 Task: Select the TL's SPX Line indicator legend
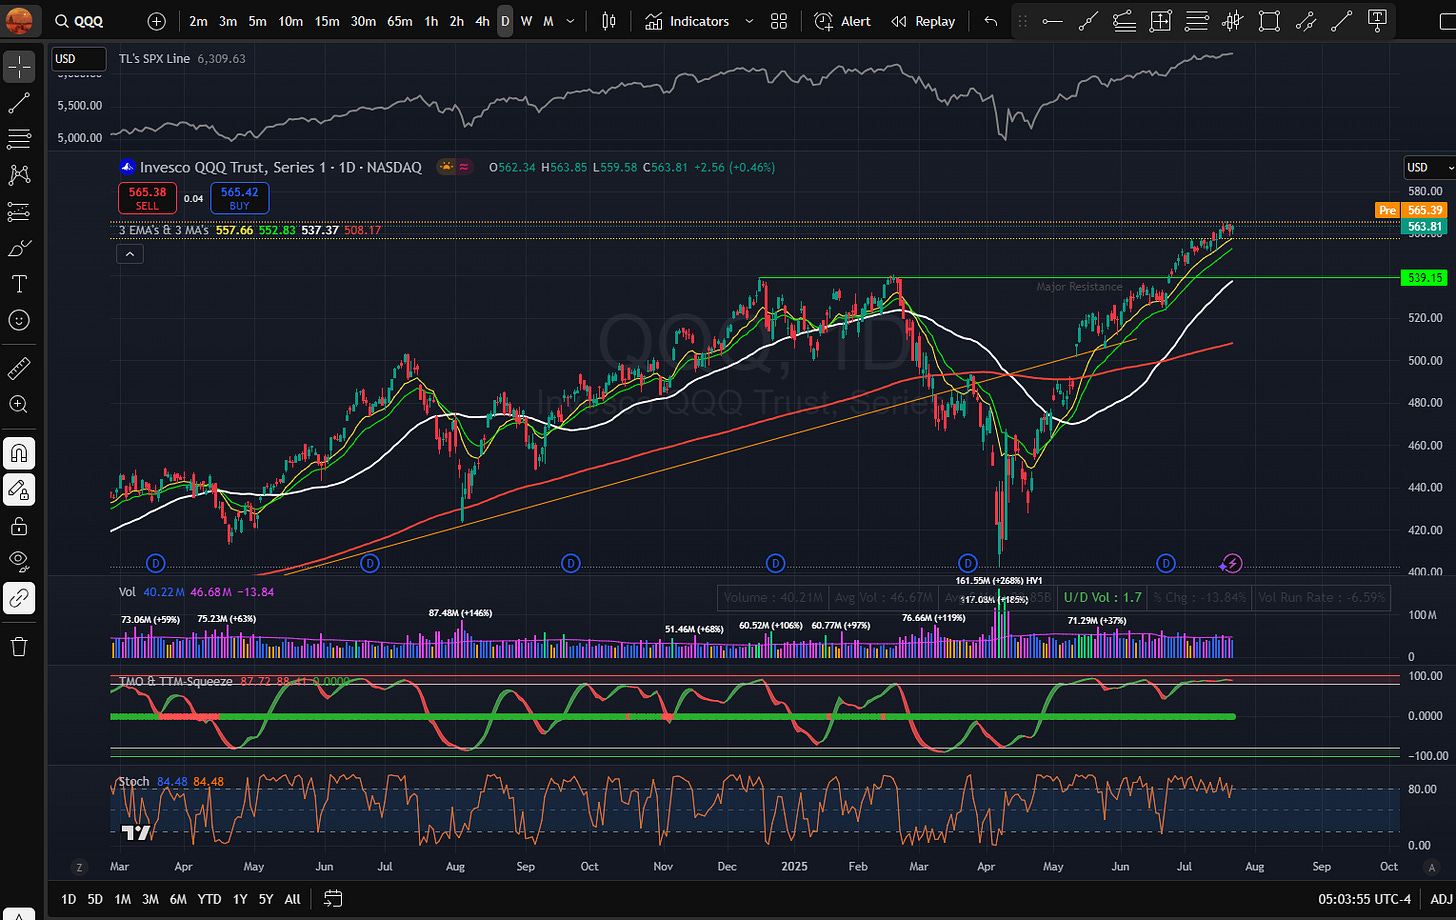[154, 59]
